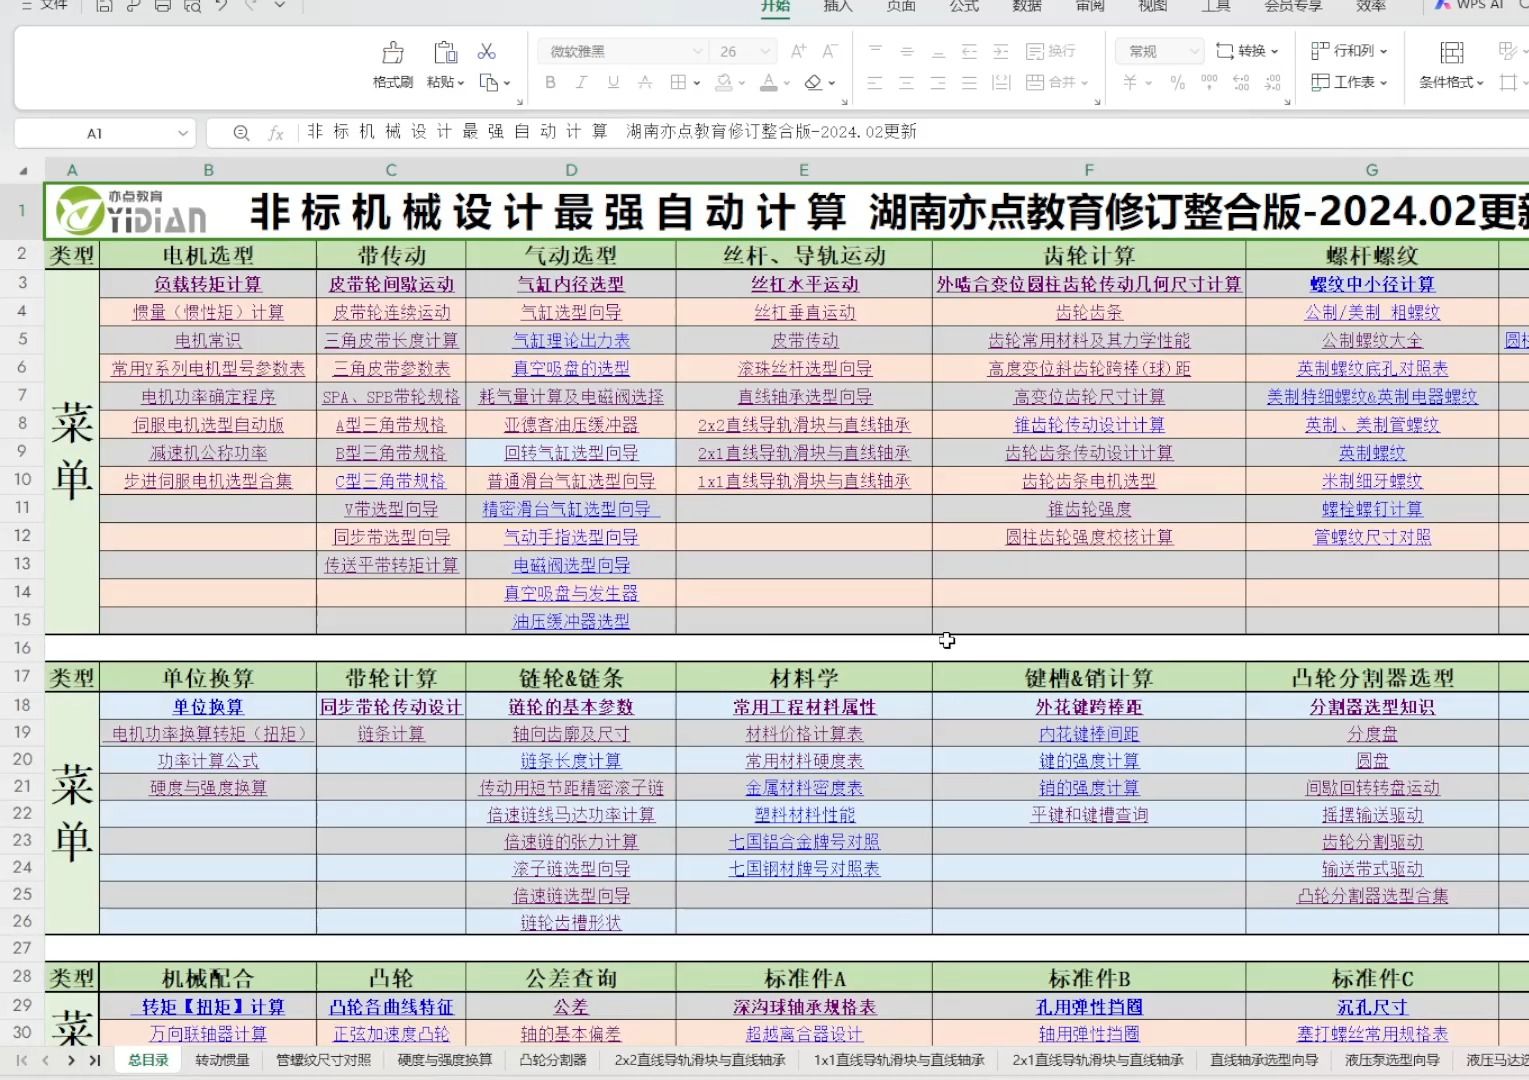Apply thousands separator style icon
Viewport: 1529px width, 1080px height.
[1209, 83]
